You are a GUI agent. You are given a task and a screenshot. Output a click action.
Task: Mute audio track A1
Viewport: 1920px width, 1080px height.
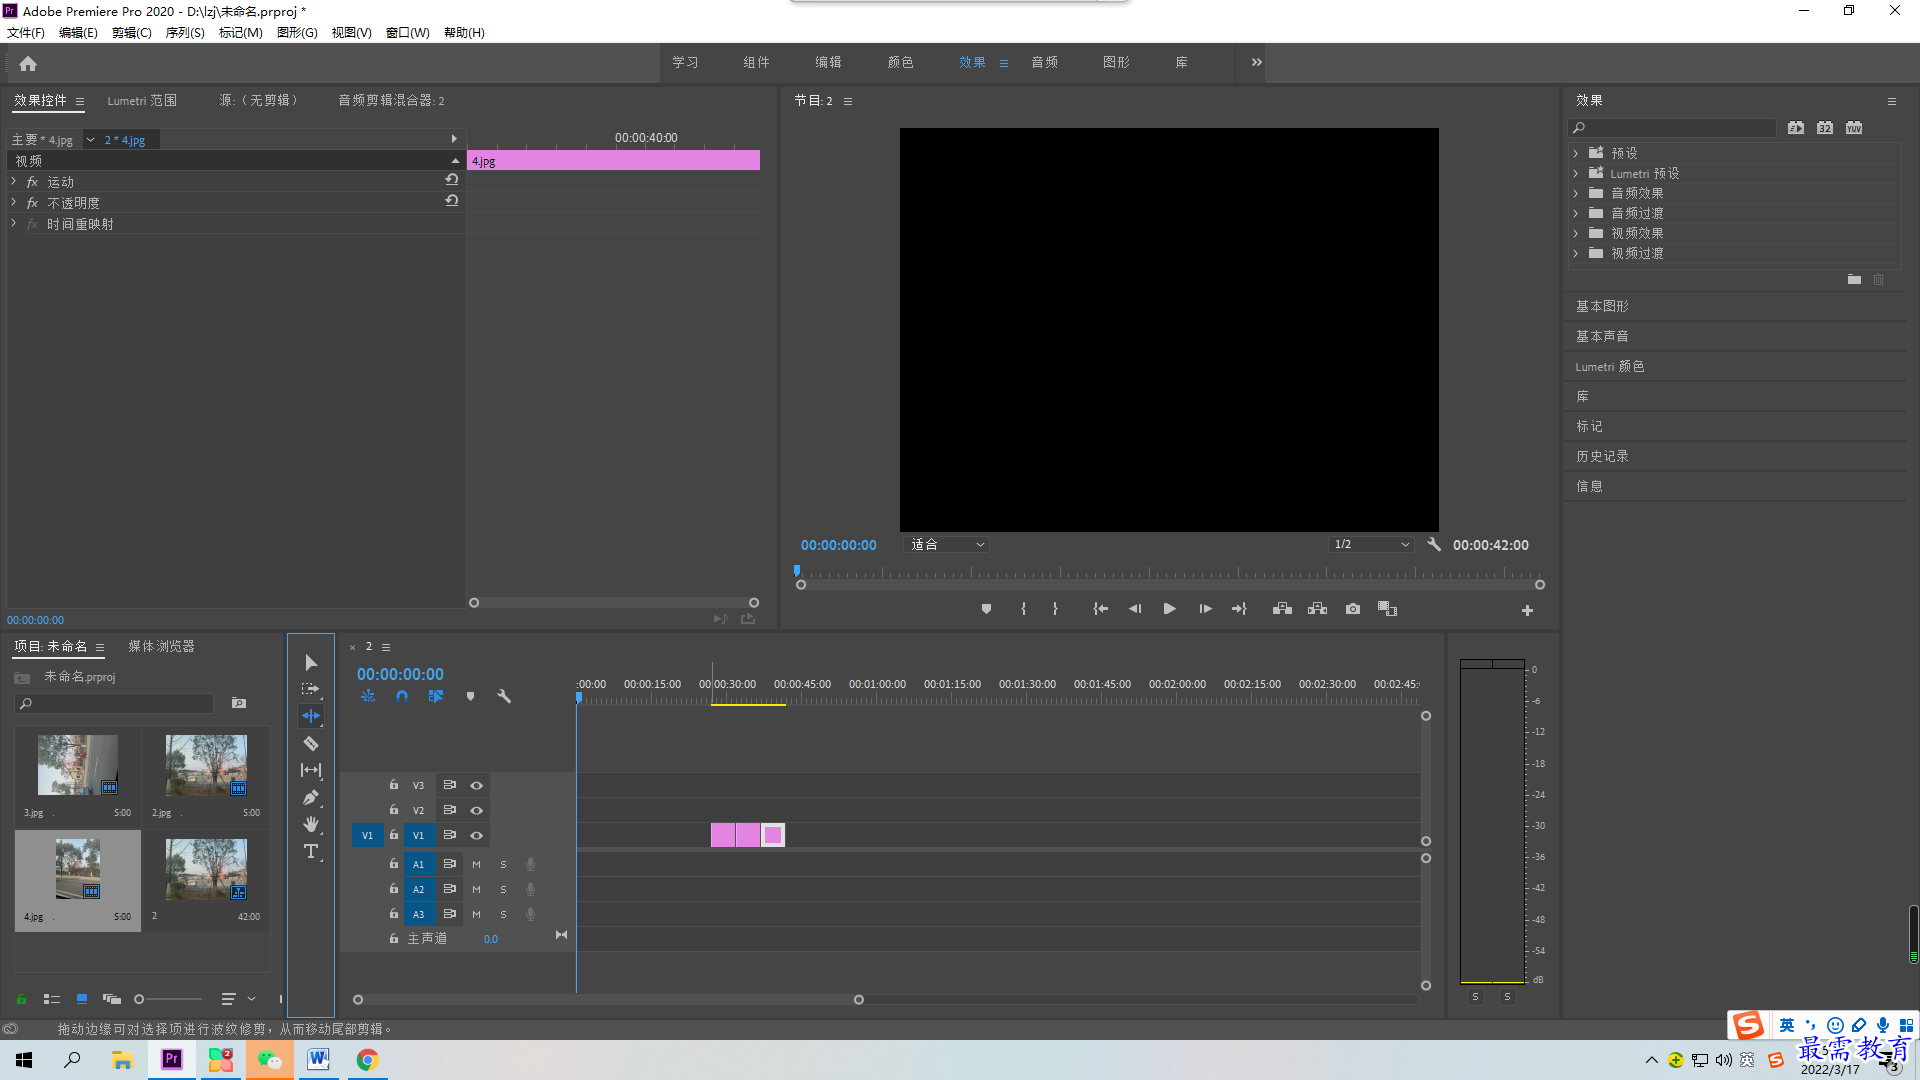(x=476, y=865)
